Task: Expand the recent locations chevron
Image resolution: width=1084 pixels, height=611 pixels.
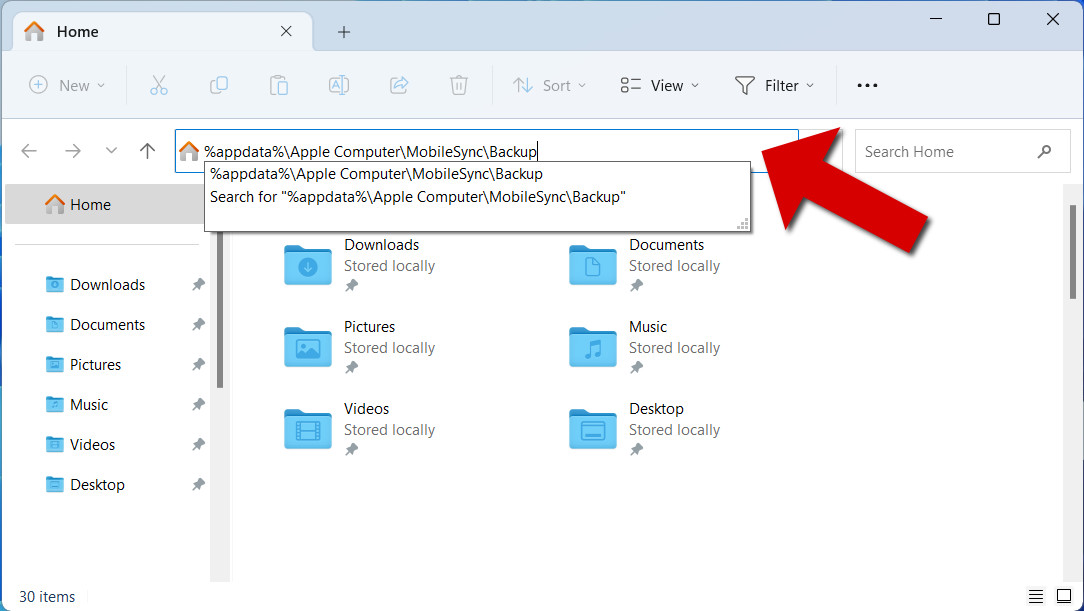Action: tap(111, 151)
